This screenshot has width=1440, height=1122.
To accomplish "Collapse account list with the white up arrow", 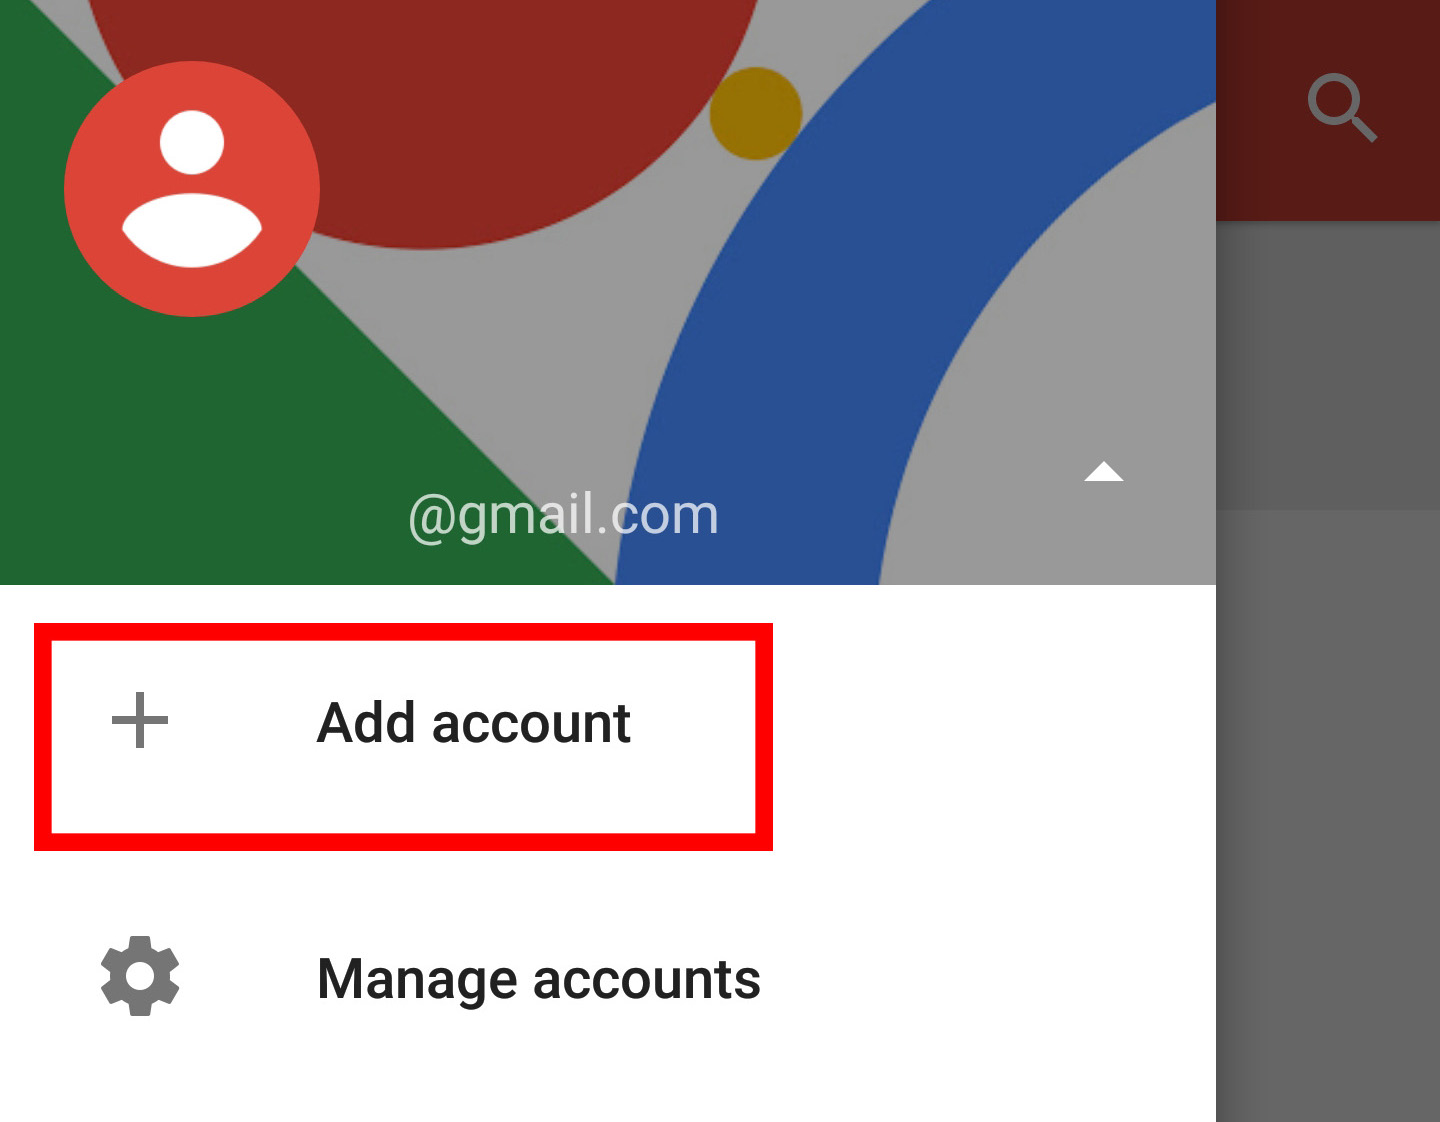I will (x=1104, y=471).
